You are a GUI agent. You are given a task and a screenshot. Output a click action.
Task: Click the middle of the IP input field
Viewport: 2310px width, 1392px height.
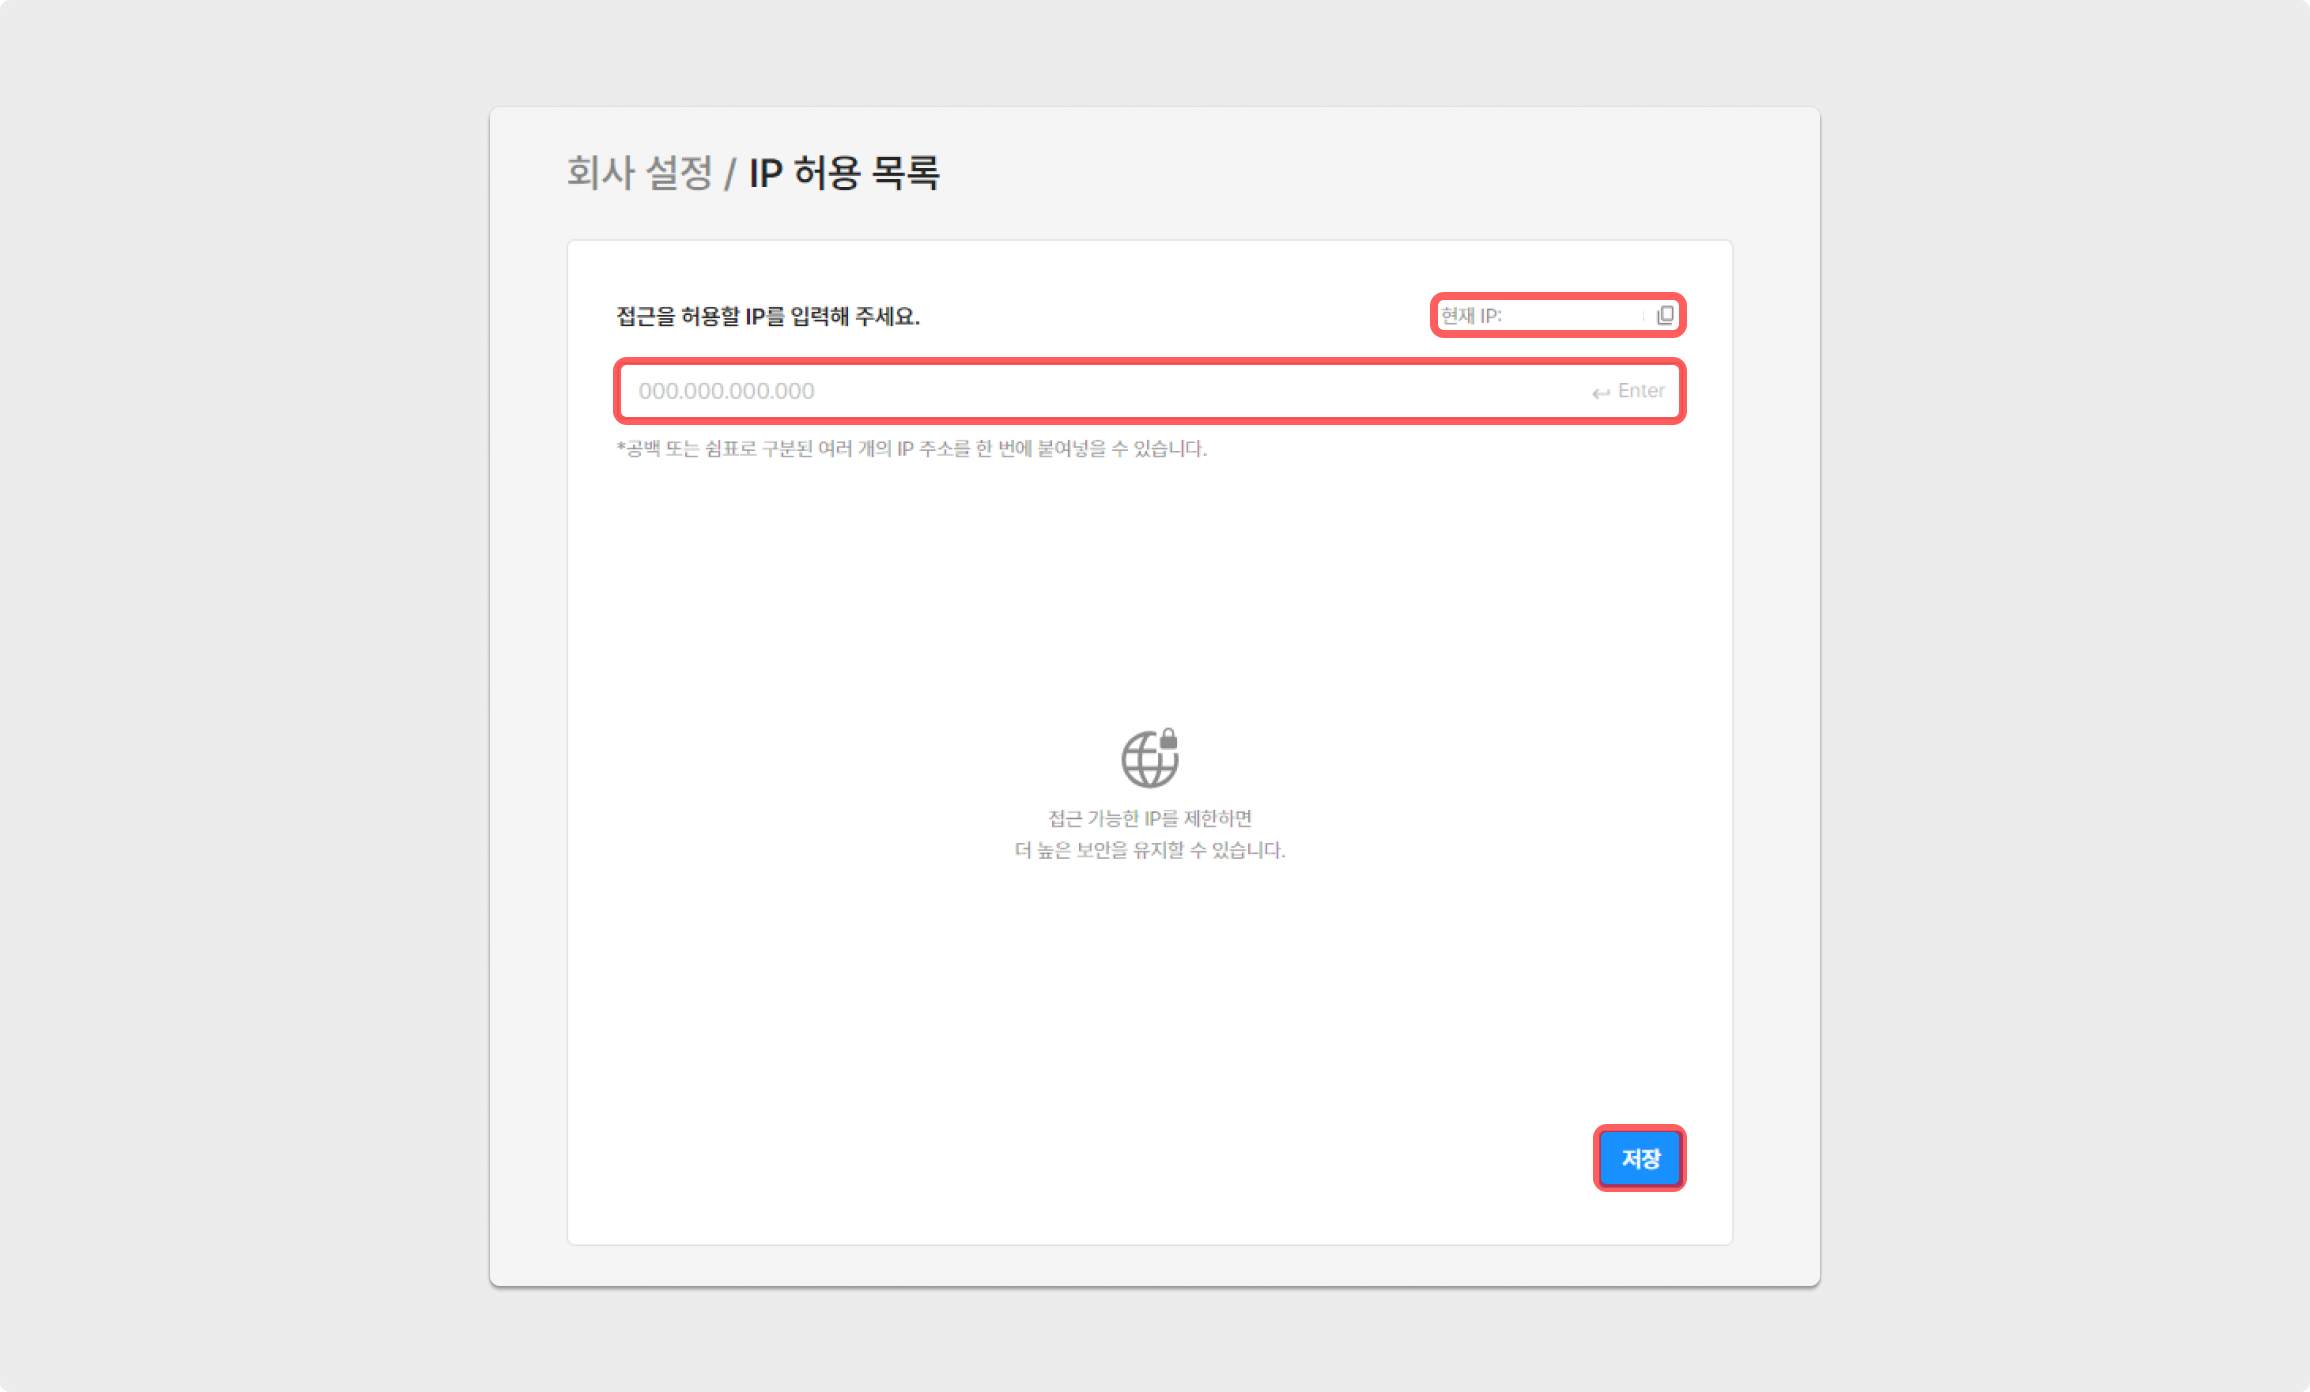click(1150, 391)
